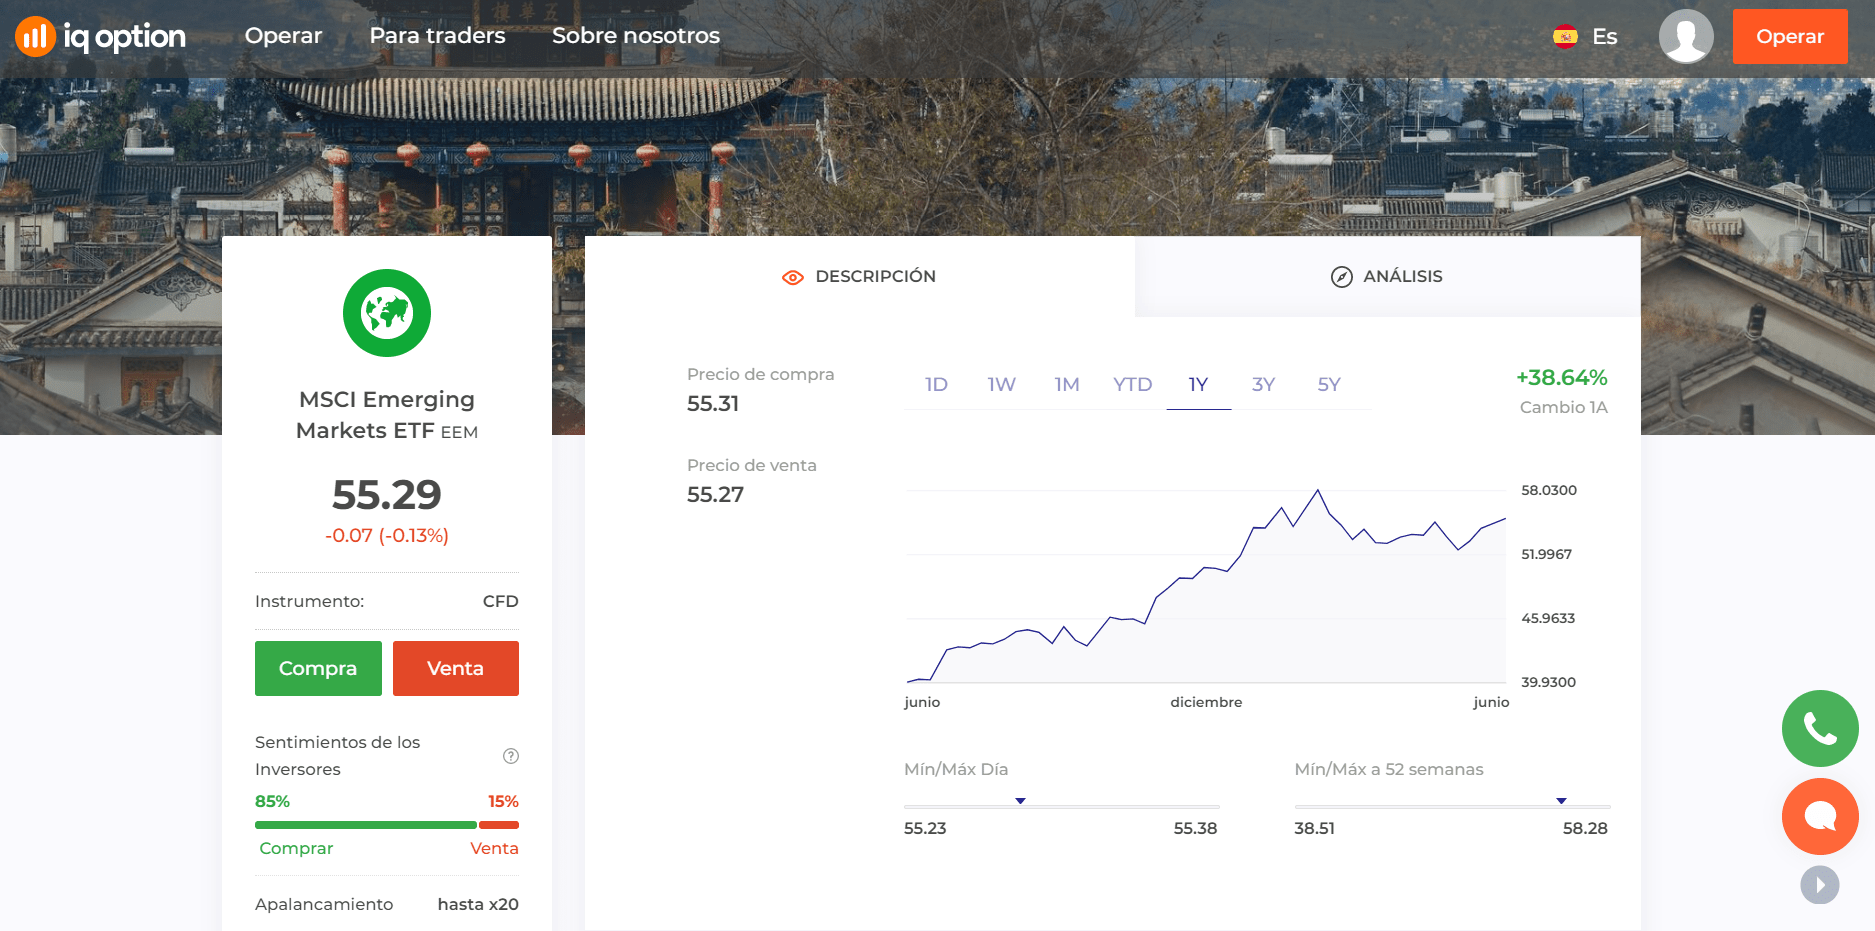Image resolution: width=1875 pixels, height=931 pixels.
Task: Click the gray arrow expand button
Action: point(1820,885)
